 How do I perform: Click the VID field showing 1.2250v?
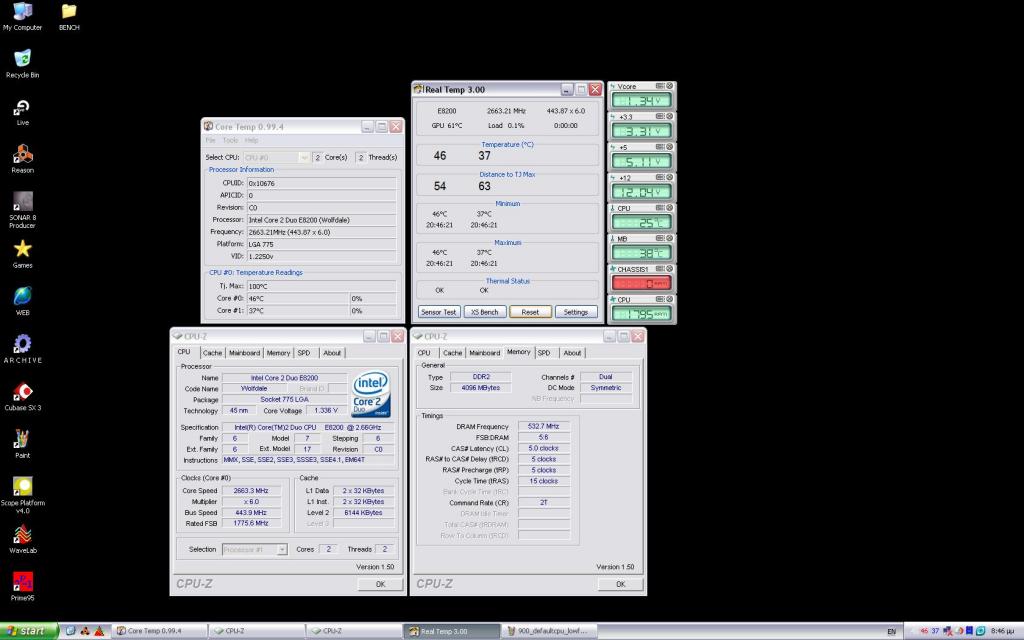pos(321,257)
